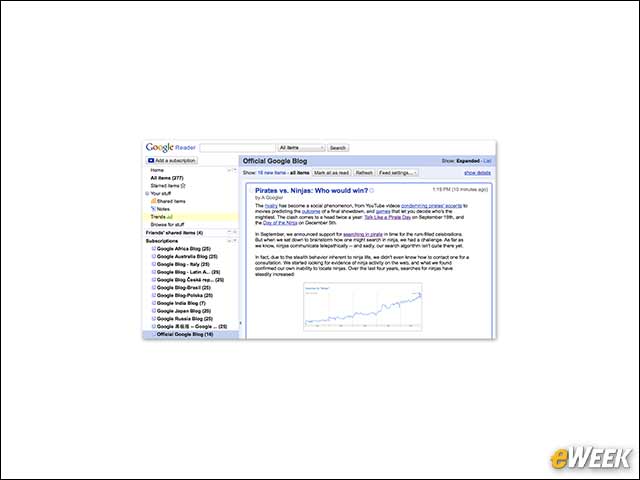Open Home in the sidebar
Viewport: 640px width, 480px height.
point(157,170)
